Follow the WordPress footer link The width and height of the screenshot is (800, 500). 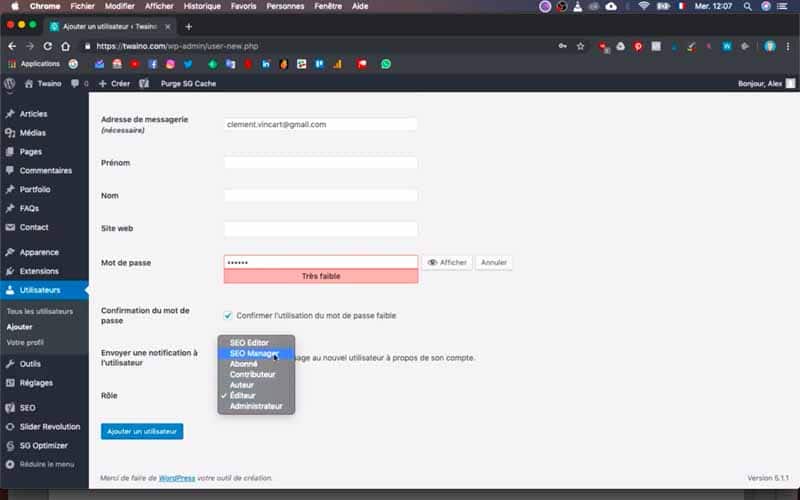177,478
